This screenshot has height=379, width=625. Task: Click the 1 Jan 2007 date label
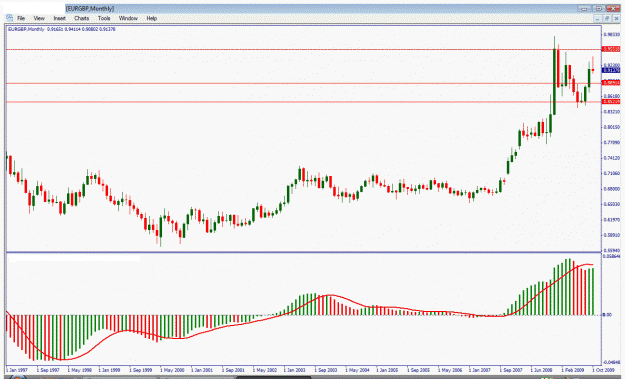[x=480, y=370]
